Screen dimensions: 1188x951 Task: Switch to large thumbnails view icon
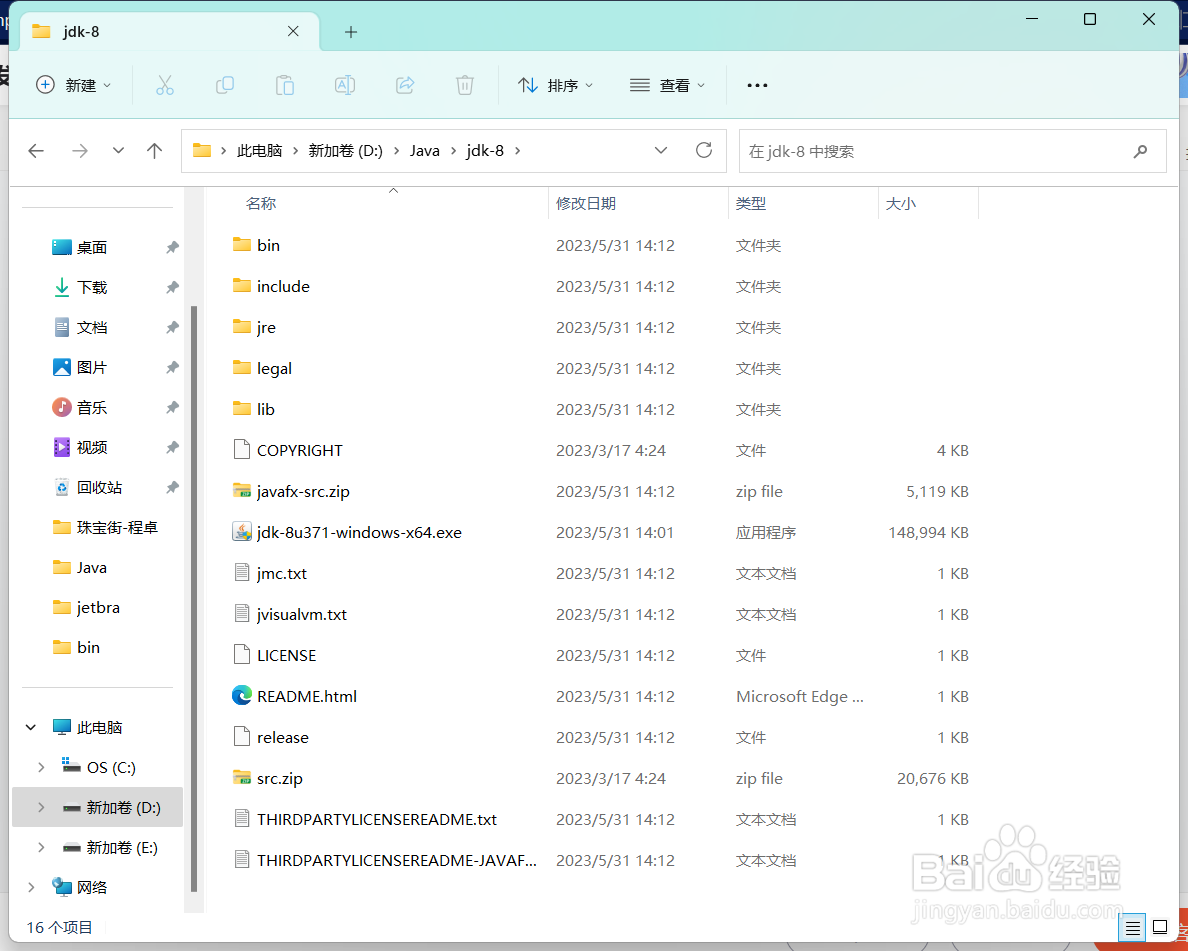click(1160, 927)
